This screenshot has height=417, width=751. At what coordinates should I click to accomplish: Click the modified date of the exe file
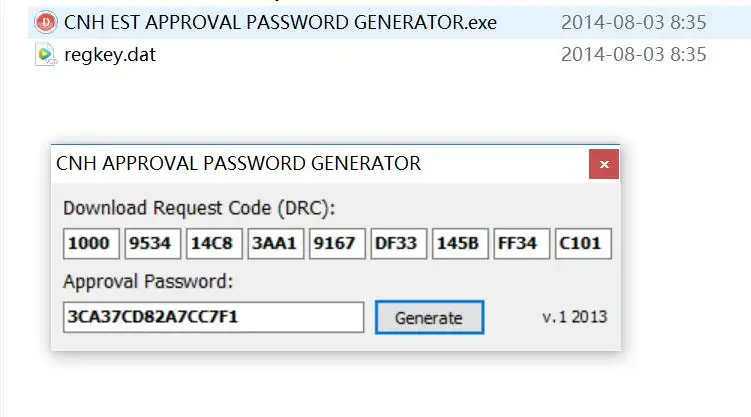pyautogui.click(x=634, y=23)
